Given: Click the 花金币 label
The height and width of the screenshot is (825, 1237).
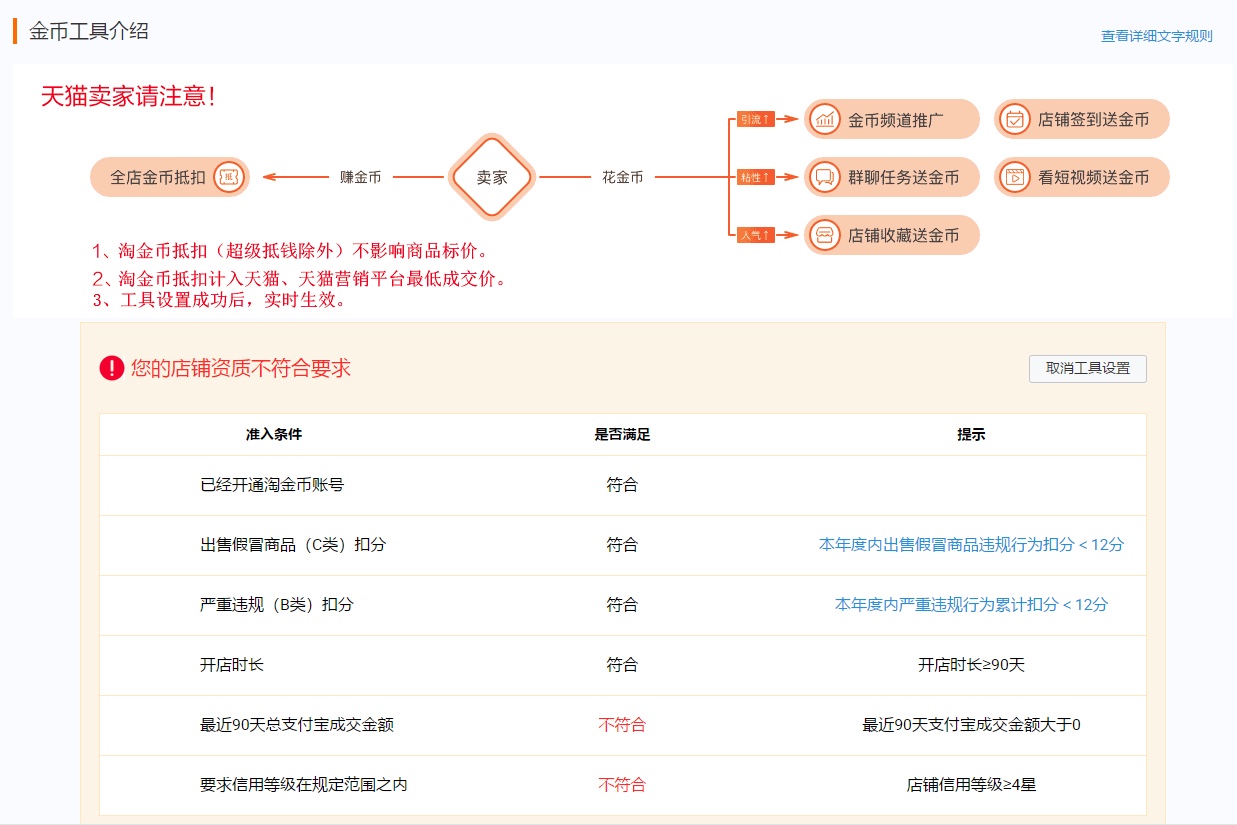Looking at the screenshot, I should click(x=622, y=177).
